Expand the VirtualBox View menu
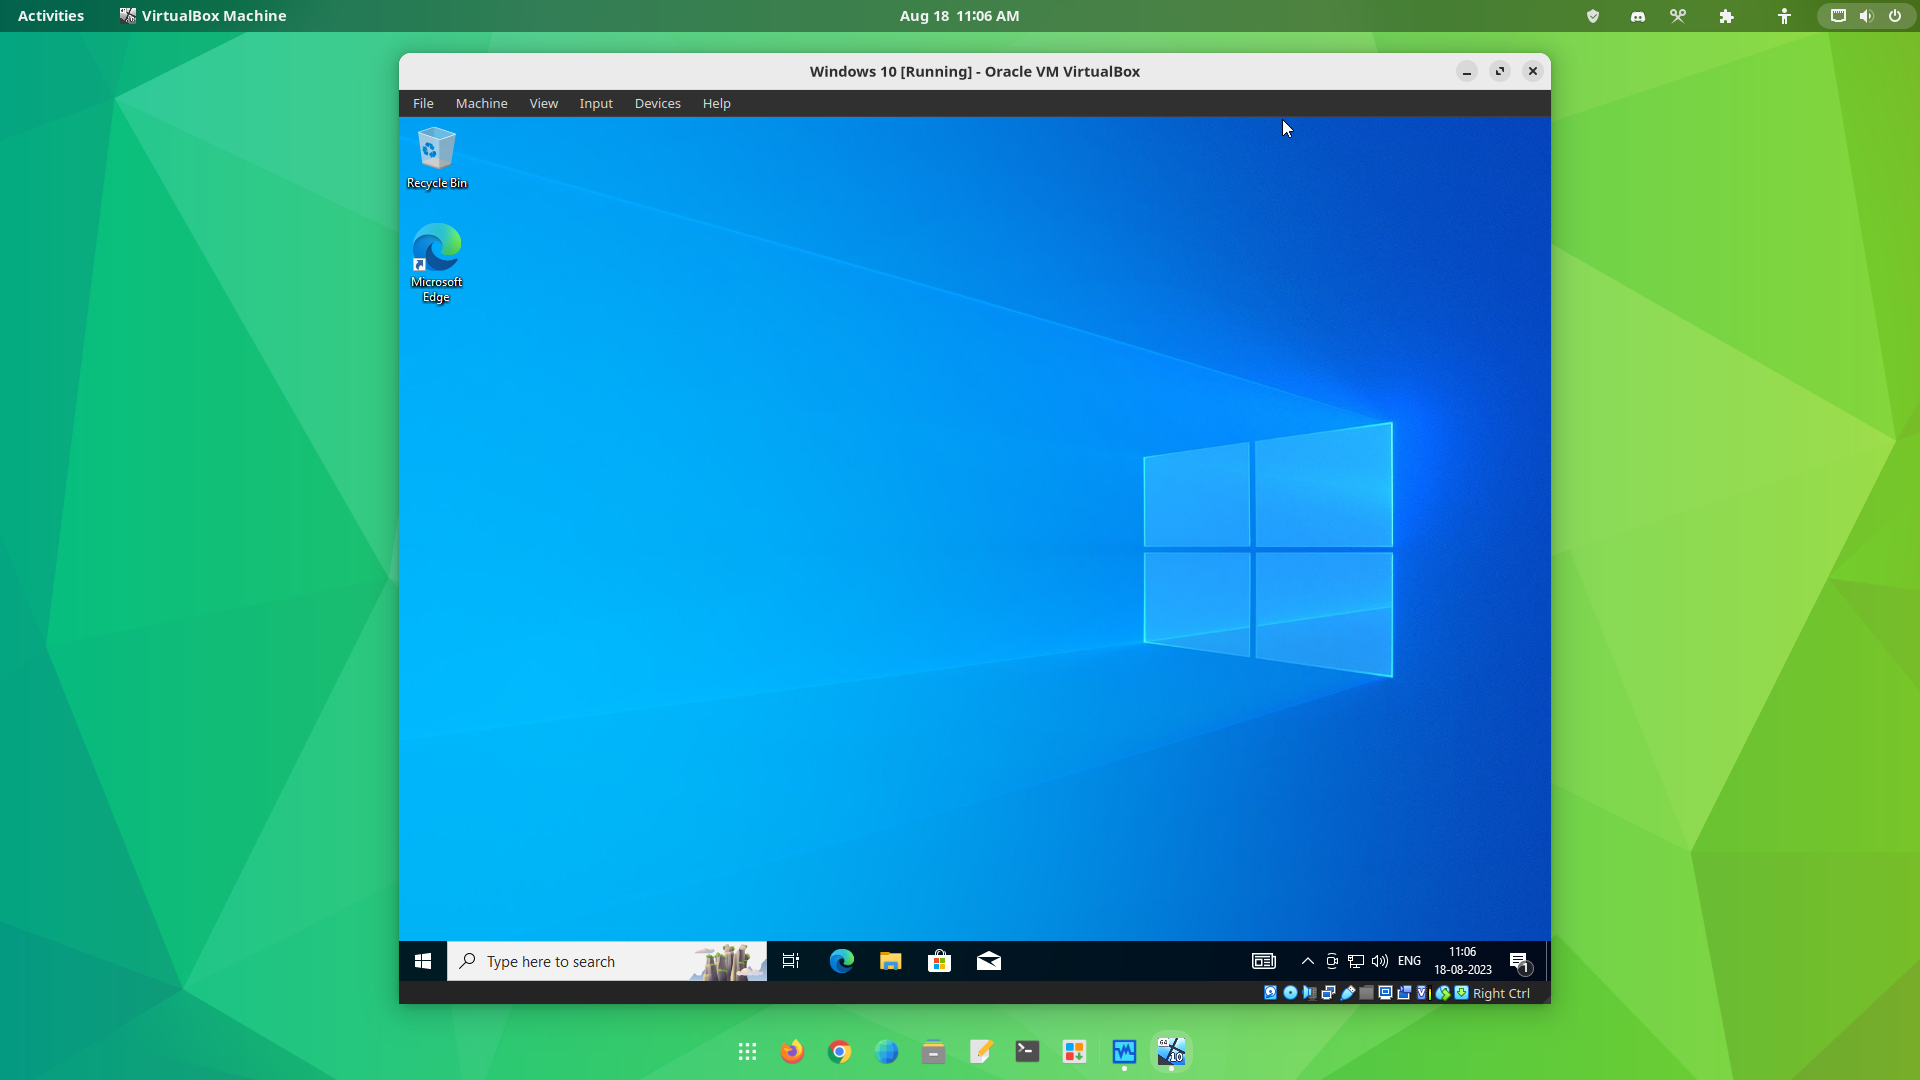Viewport: 1920px width, 1080px height. tap(543, 103)
